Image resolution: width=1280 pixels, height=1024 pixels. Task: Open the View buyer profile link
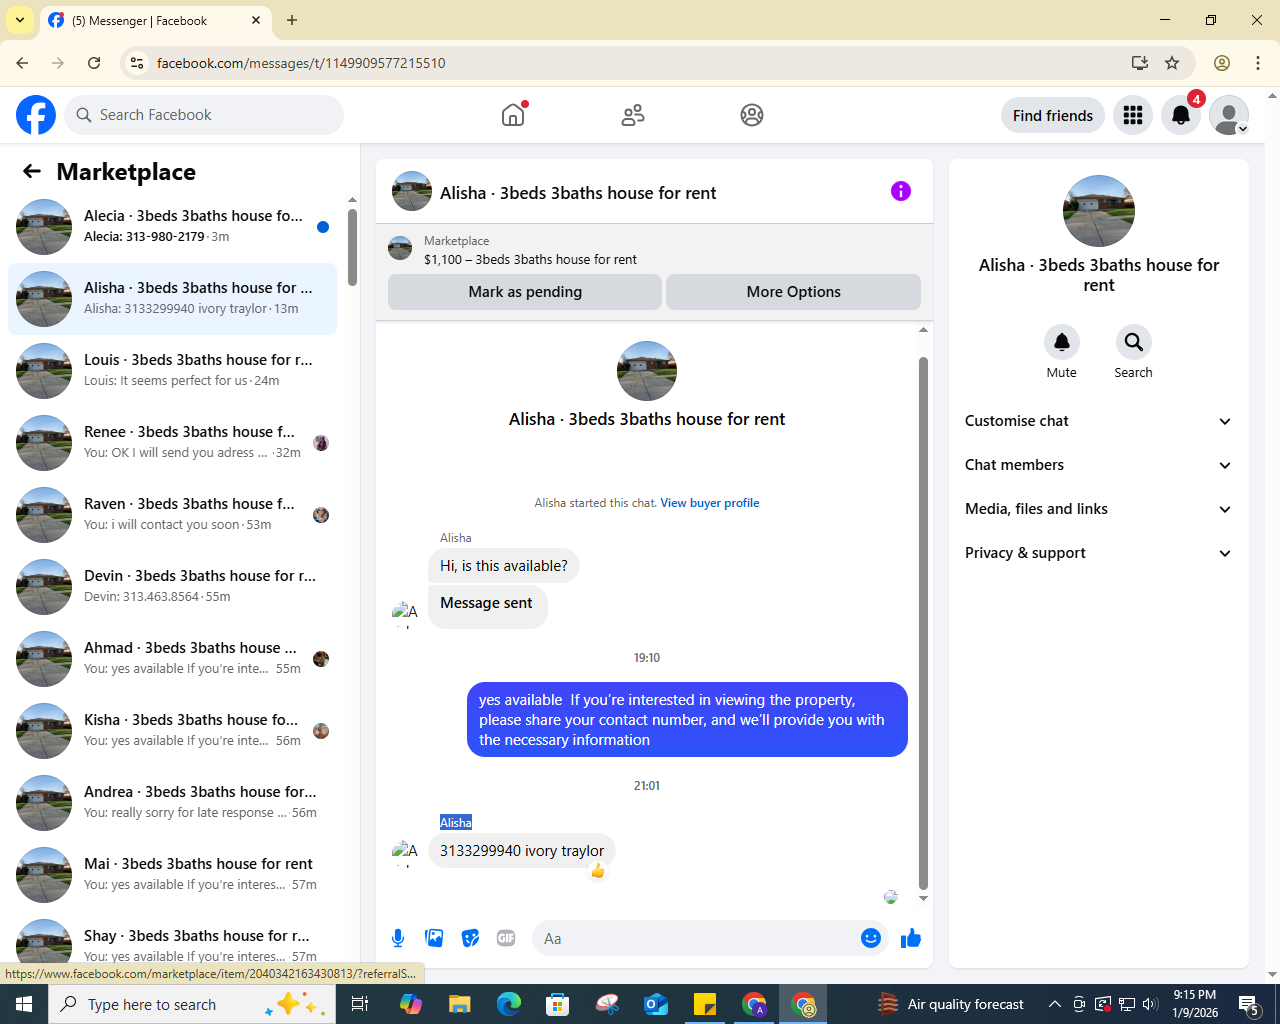coord(710,503)
